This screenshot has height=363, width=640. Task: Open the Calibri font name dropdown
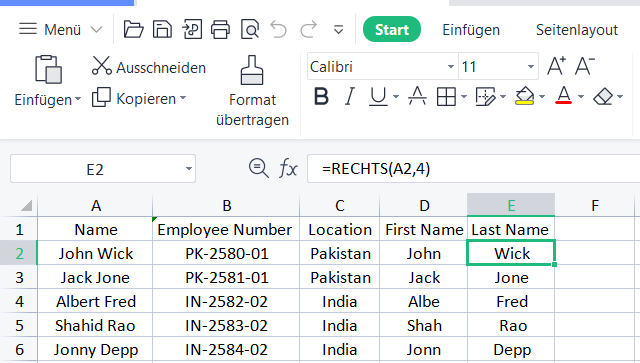tap(451, 67)
